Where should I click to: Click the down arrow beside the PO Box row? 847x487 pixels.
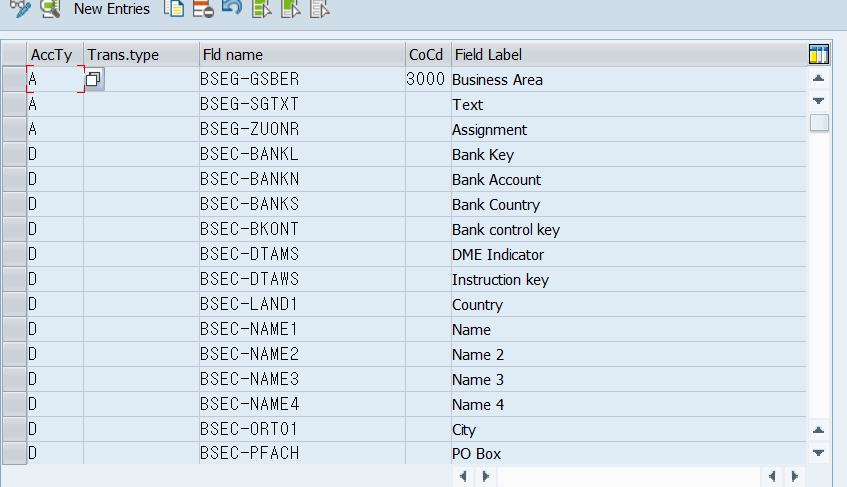(818, 453)
